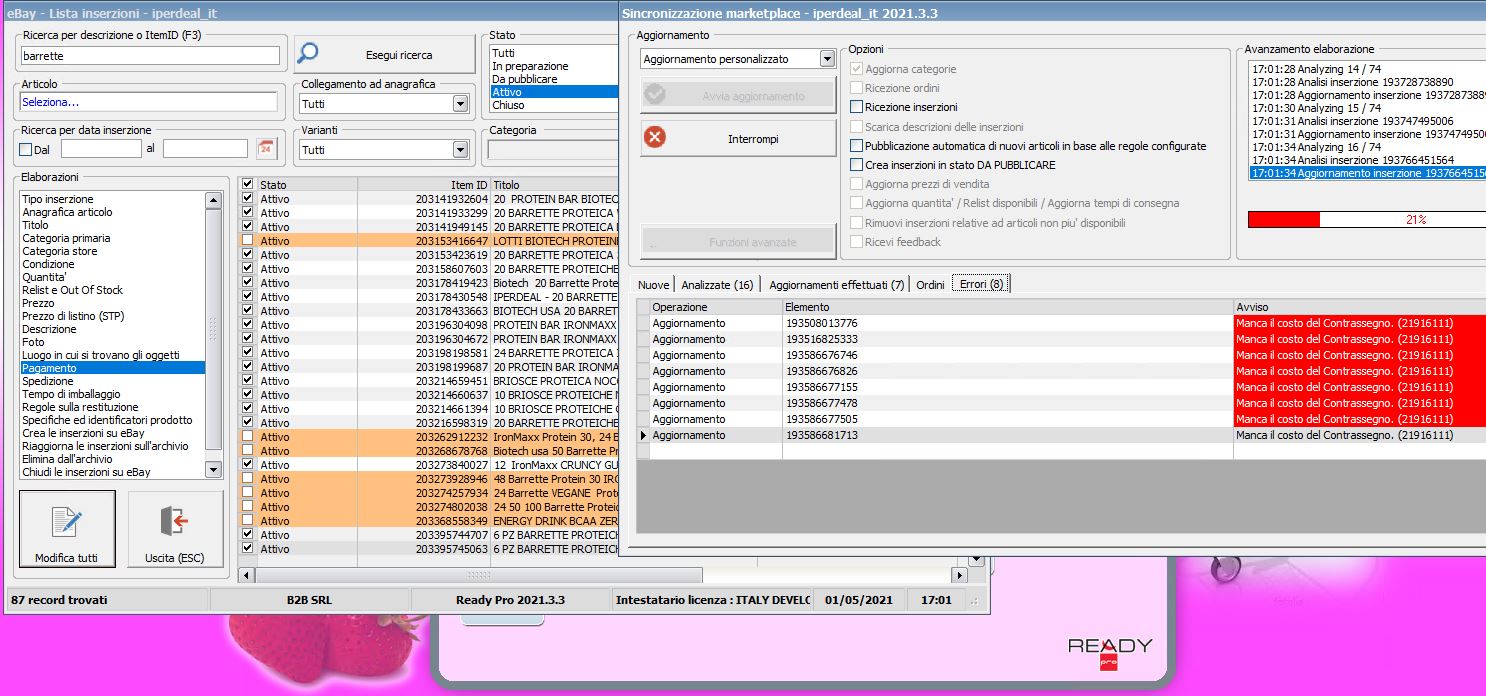
Task: Select Pagamento in Elaborazioni list
Action: [112, 368]
